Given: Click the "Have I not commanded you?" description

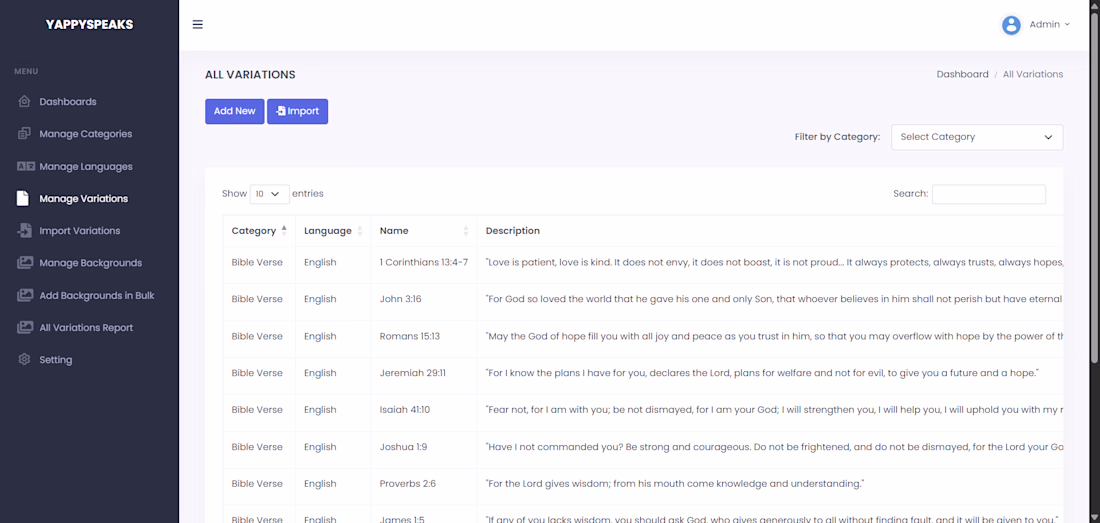Looking at the screenshot, I should pos(774,447).
